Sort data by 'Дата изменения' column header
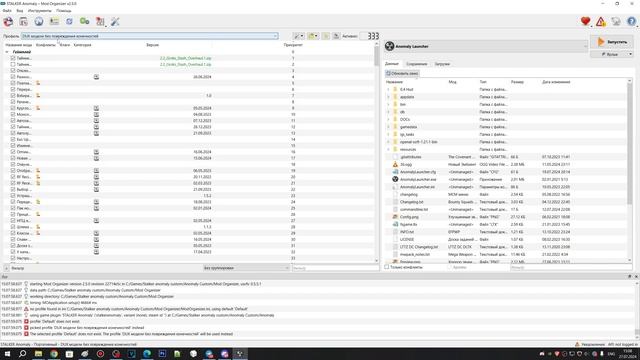This screenshot has height=360, width=640. coord(556,82)
